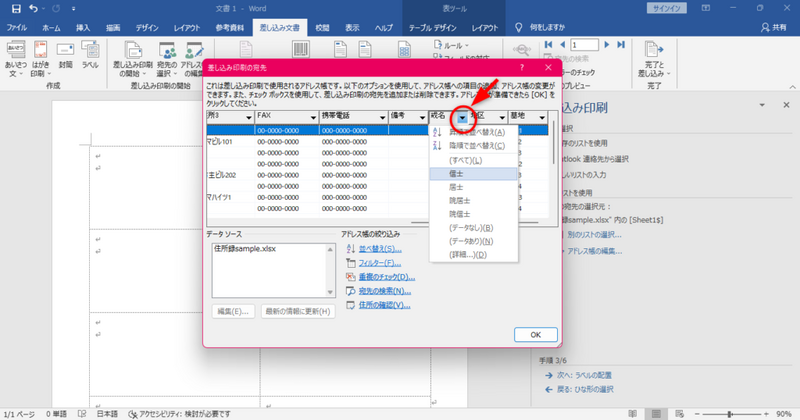
Task: Open the あいさつ文 greeting tool
Action: (x=15, y=59)
